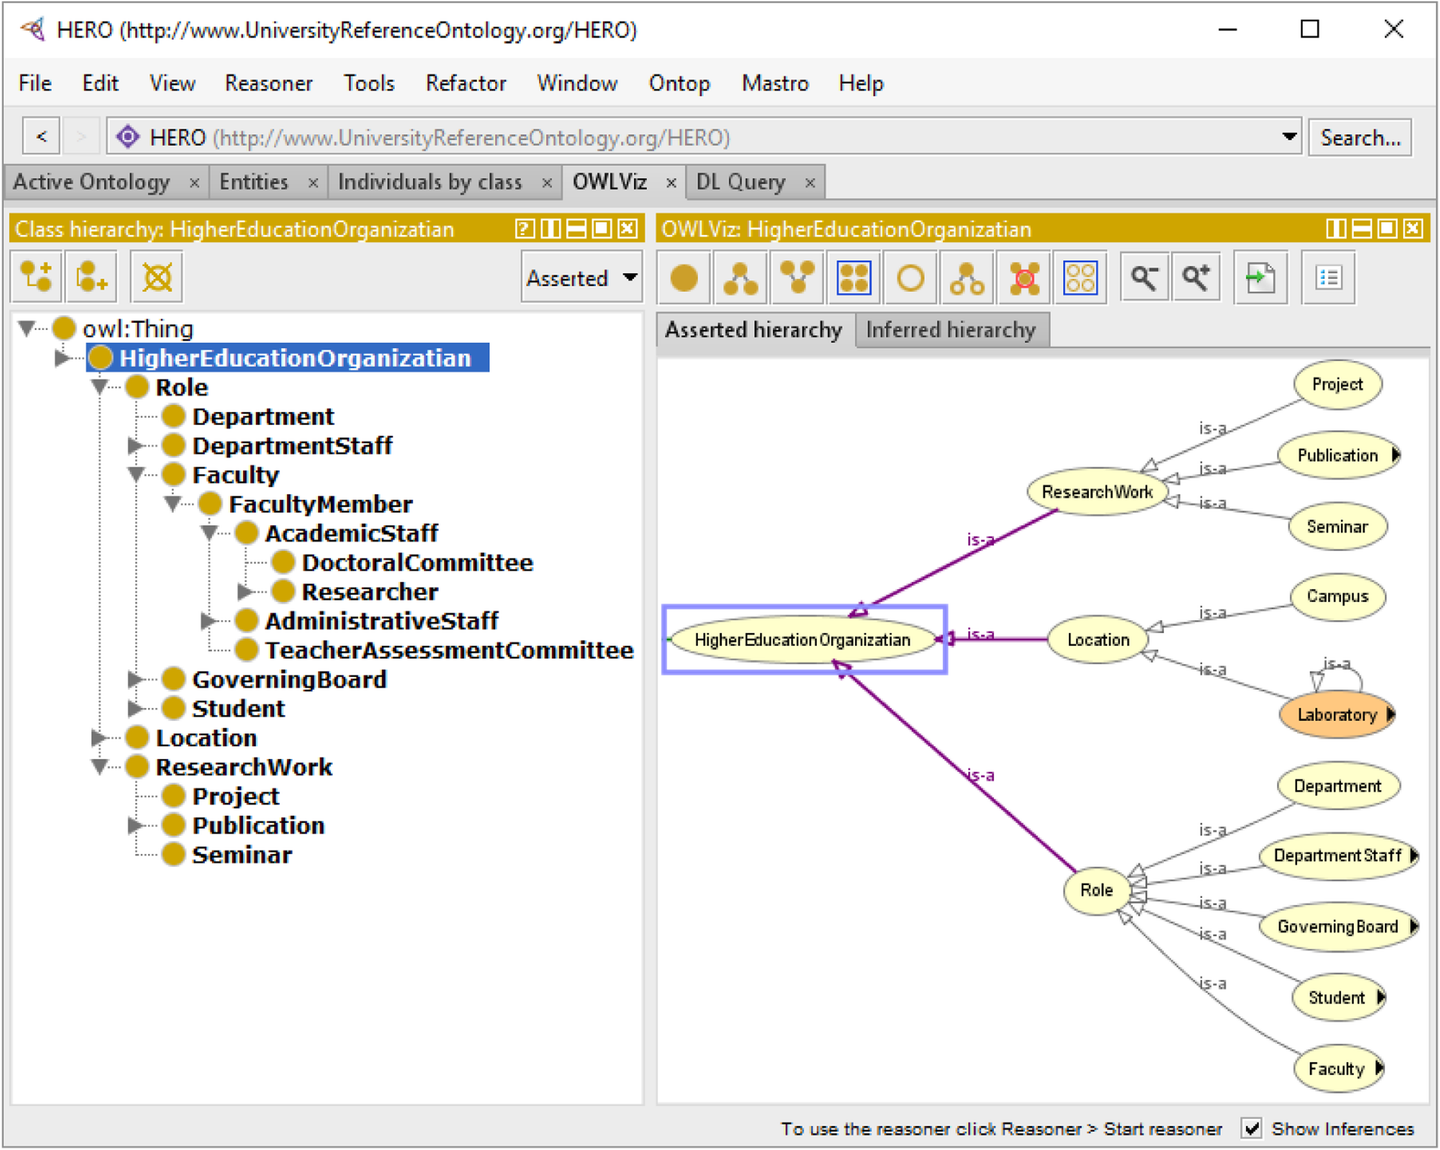Click OWLViz Hide all classes icon
This screenshot has width=1440, height=1150.
tap(1081, 278)
